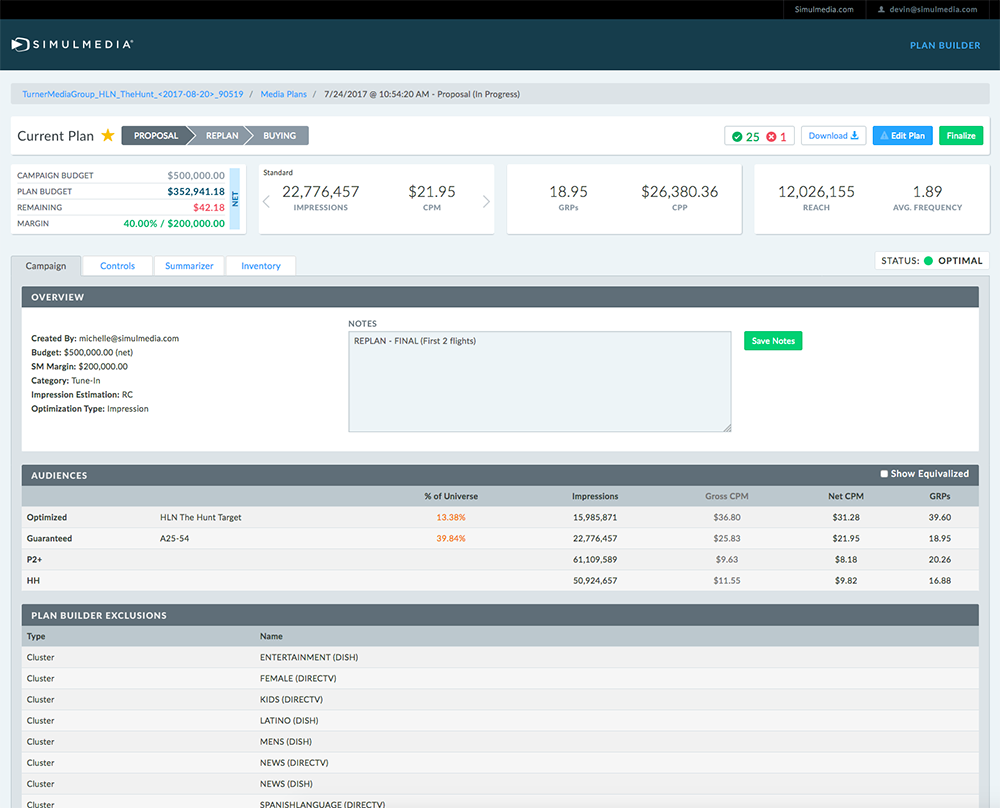
Task: Click the red error count 1
Action: (x=776, y=136)
